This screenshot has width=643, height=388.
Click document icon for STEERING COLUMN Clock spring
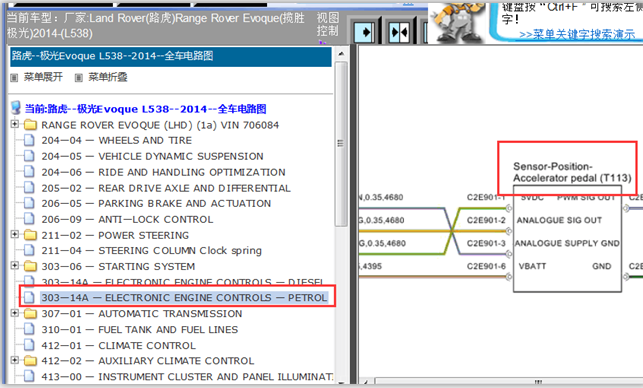tap(29, 250)
